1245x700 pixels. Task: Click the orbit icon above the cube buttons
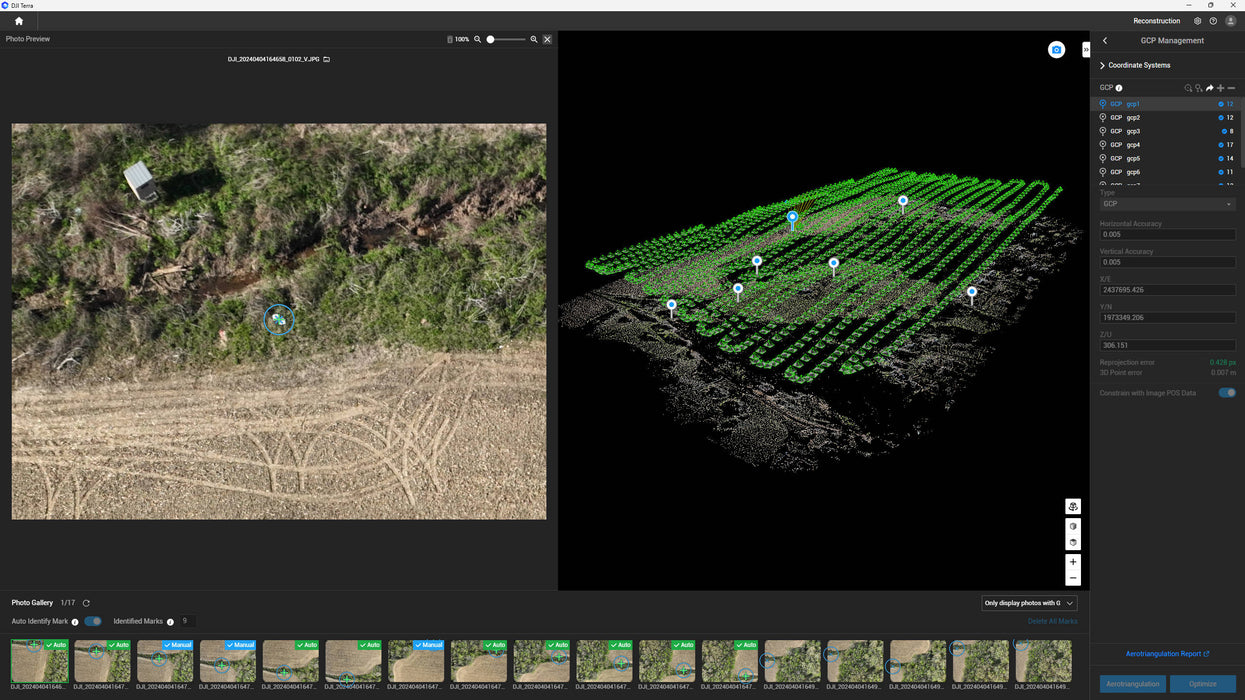(x=1073, y=507)
